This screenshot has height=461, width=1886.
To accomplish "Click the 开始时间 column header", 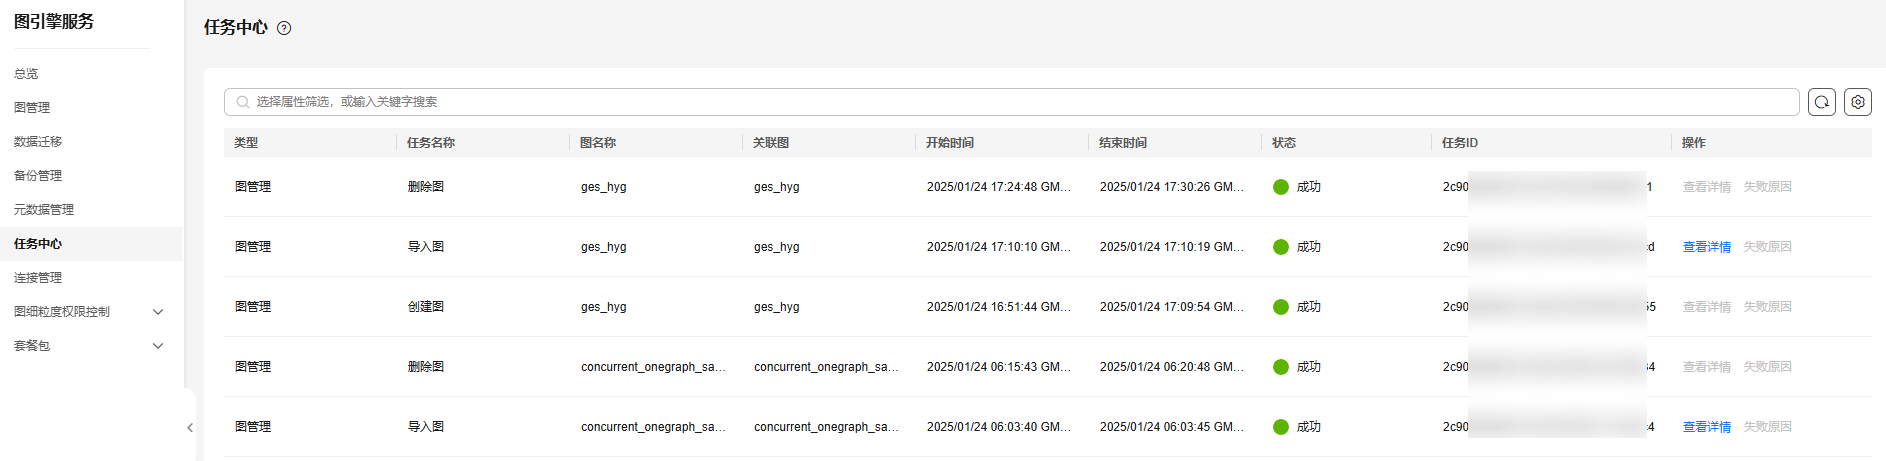I will pyautogui.click(x=950, y=143).
